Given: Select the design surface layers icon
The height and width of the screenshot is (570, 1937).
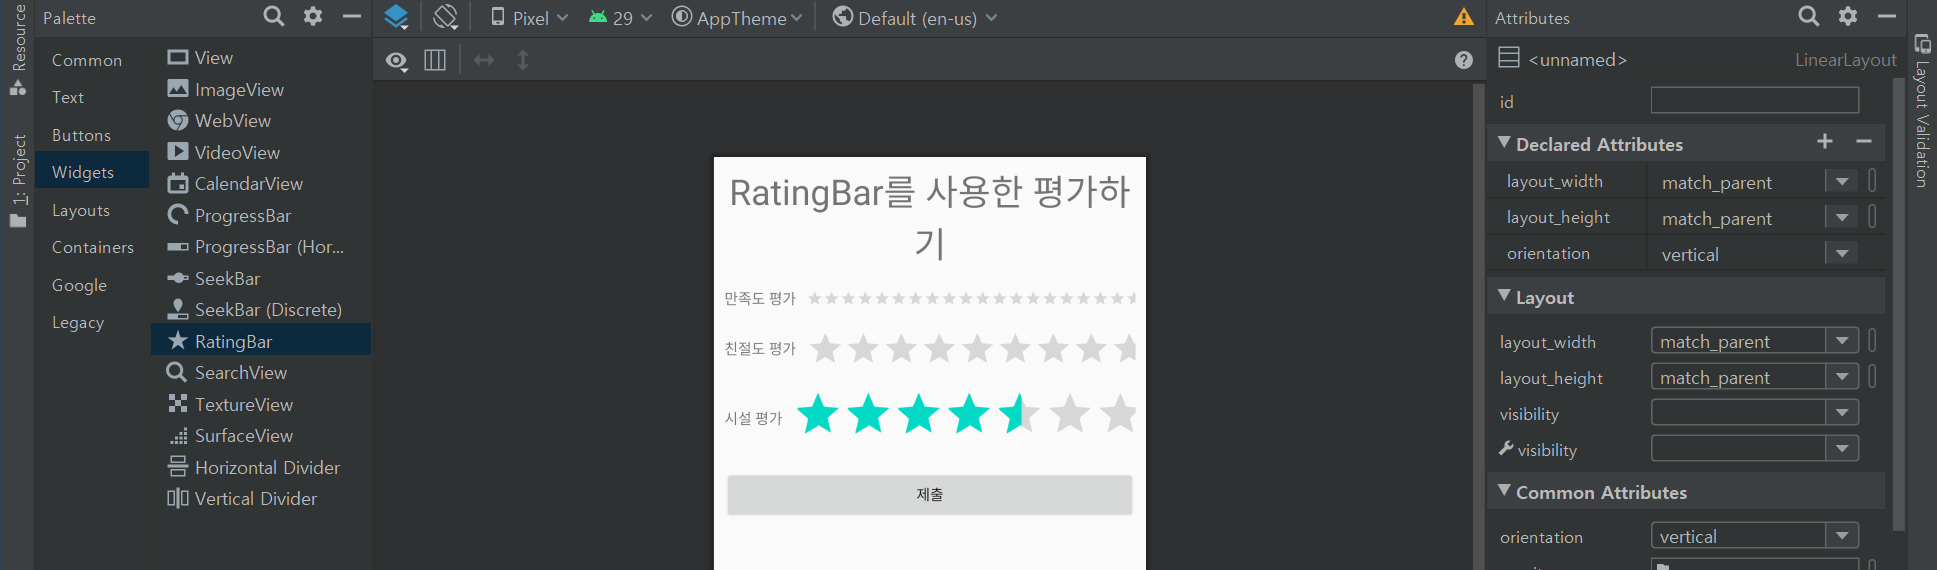Looking at the screenshot, I should tap(396, 17).
